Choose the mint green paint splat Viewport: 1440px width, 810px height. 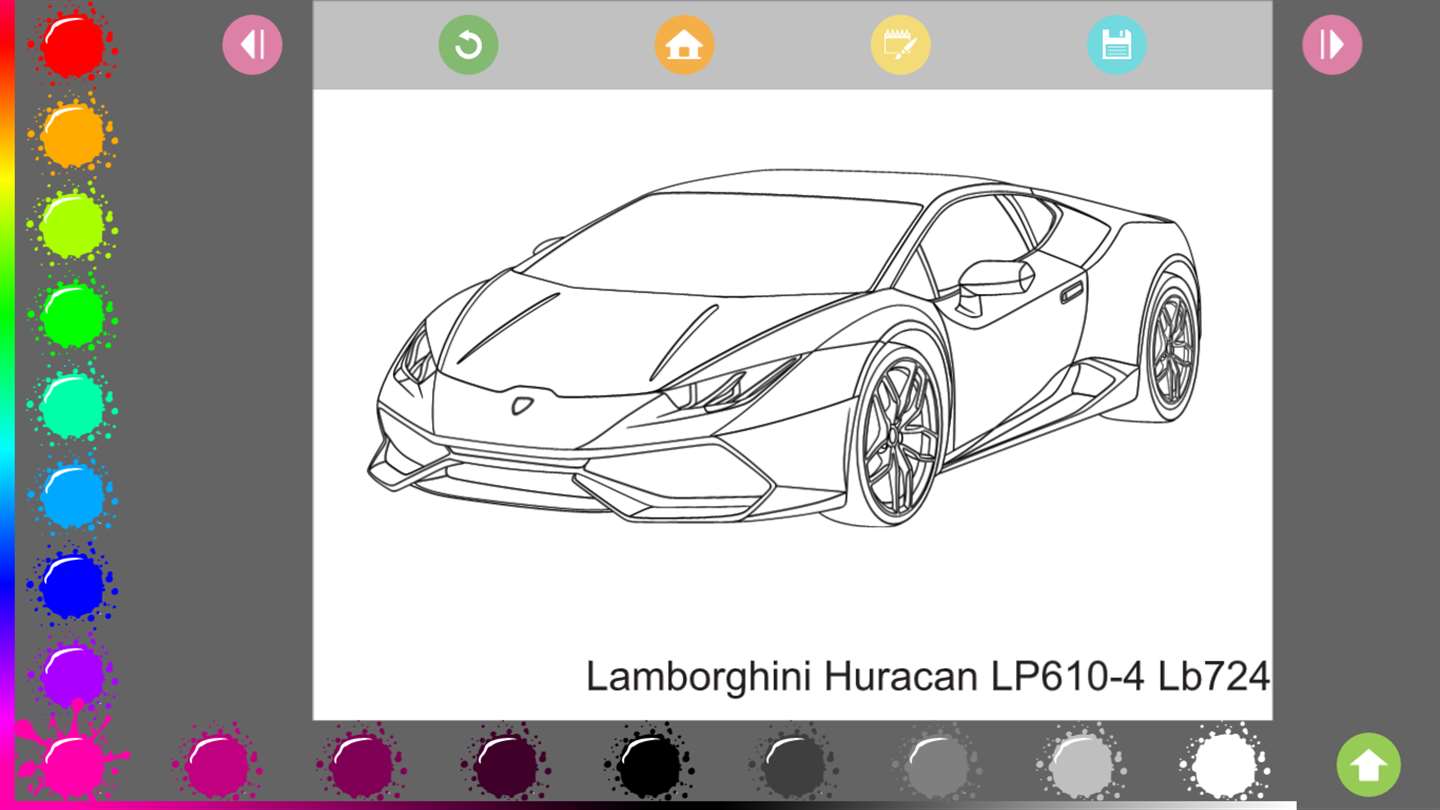pos(72,405)
